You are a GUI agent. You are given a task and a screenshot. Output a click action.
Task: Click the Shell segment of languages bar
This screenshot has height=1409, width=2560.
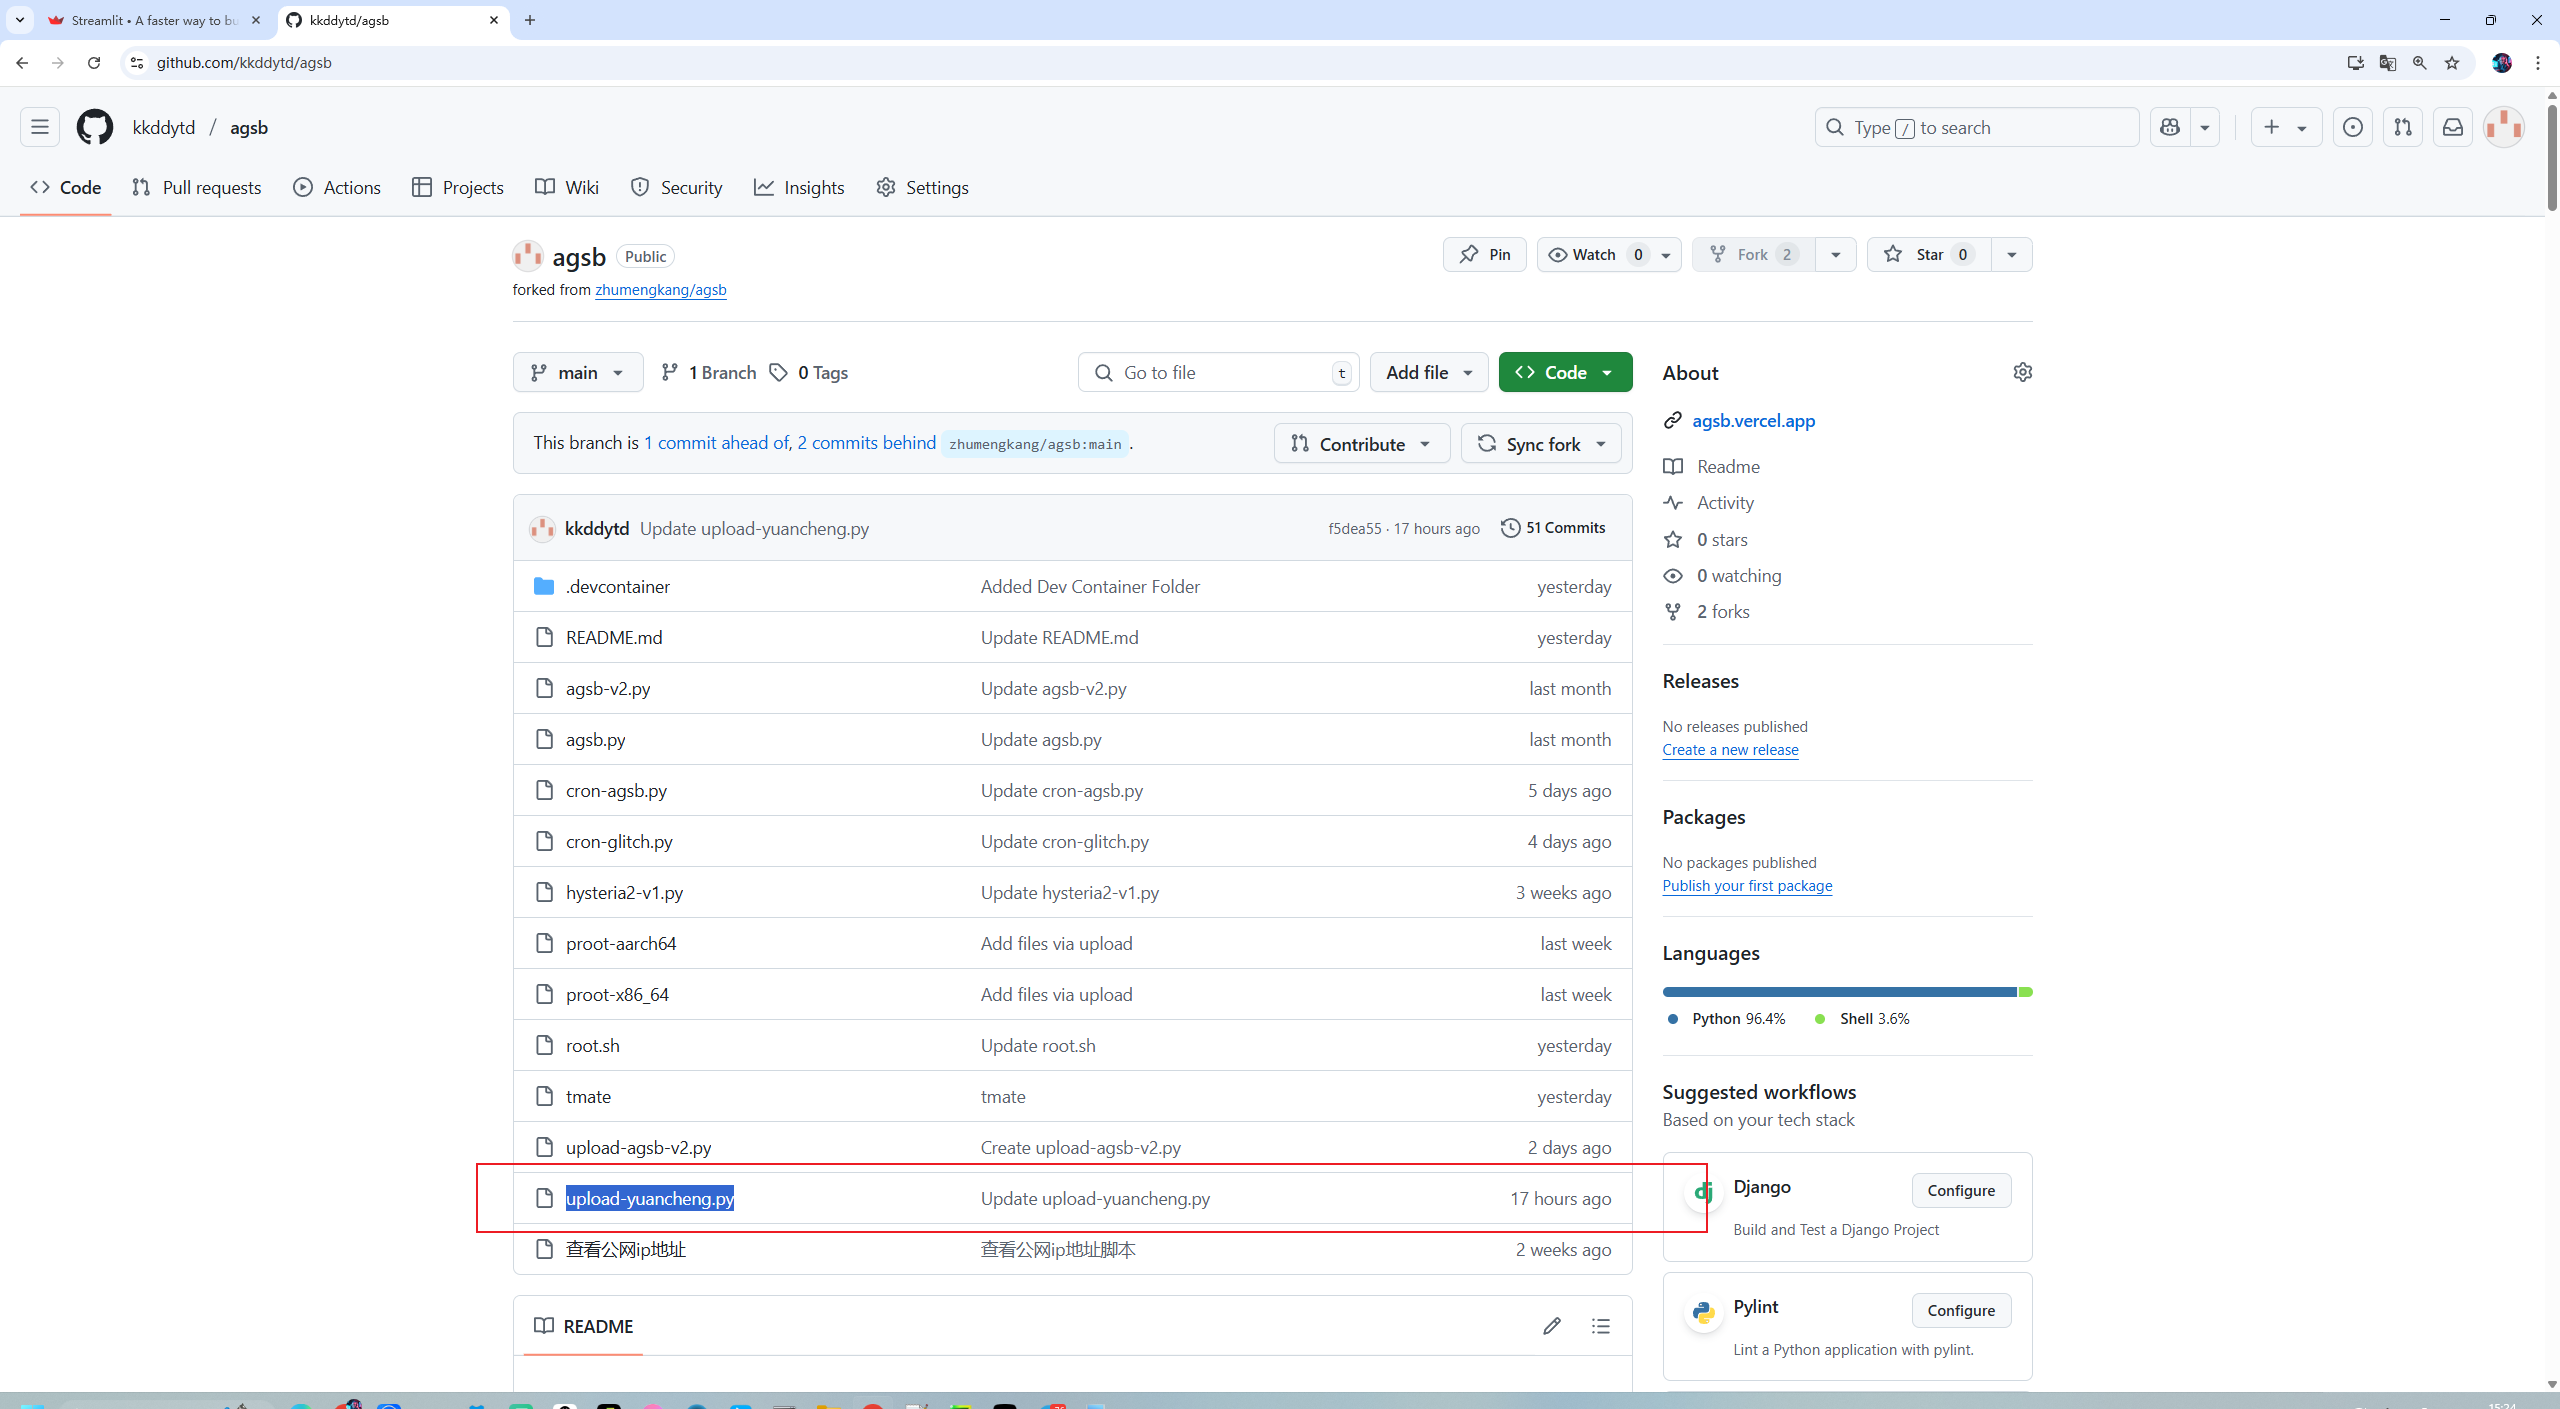[x=2026, y=992]
